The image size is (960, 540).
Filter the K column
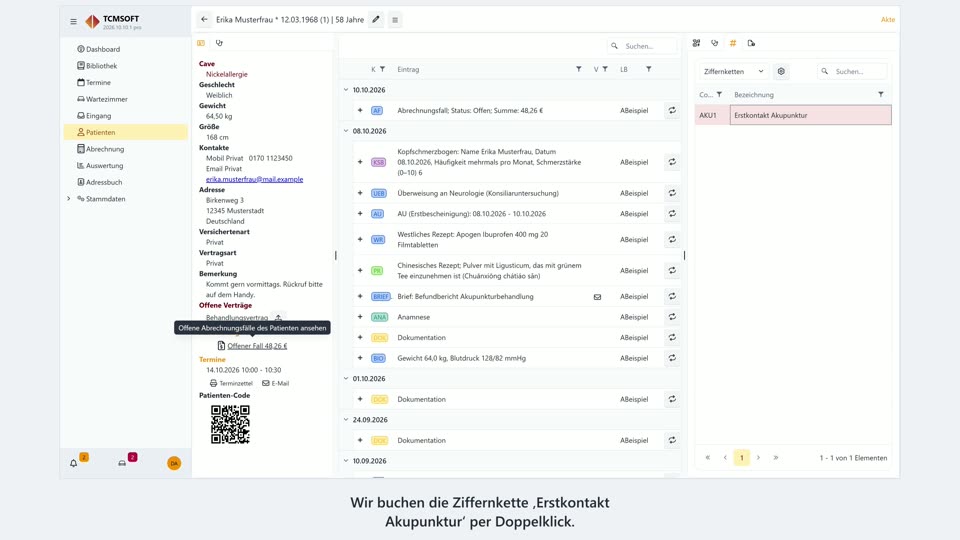point(383,69)
